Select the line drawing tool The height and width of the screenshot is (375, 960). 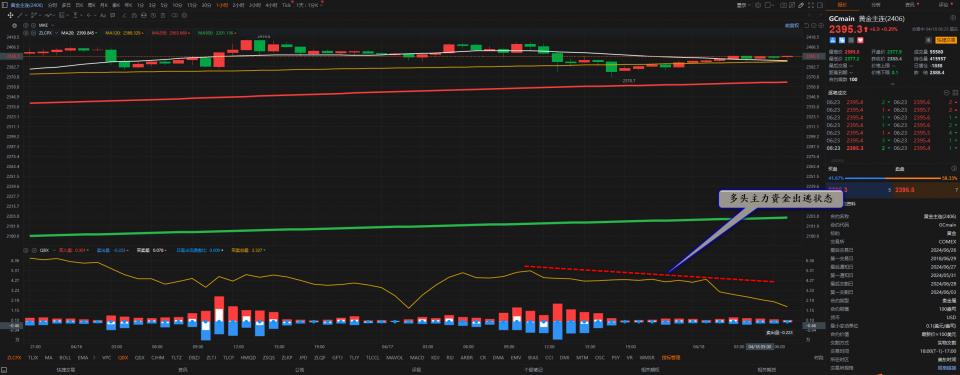click(x=19, y=15)
